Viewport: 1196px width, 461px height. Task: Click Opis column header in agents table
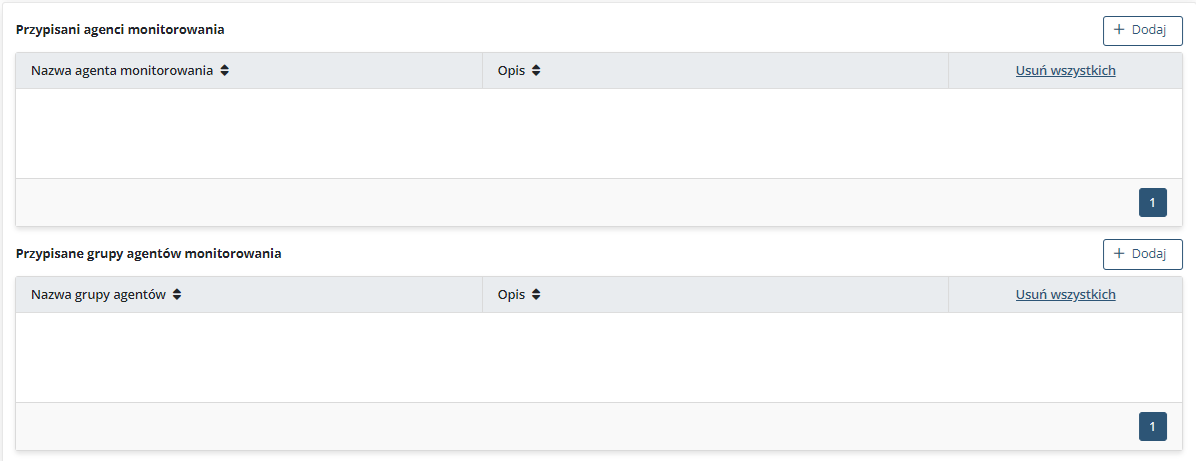[x=511, y=71]
